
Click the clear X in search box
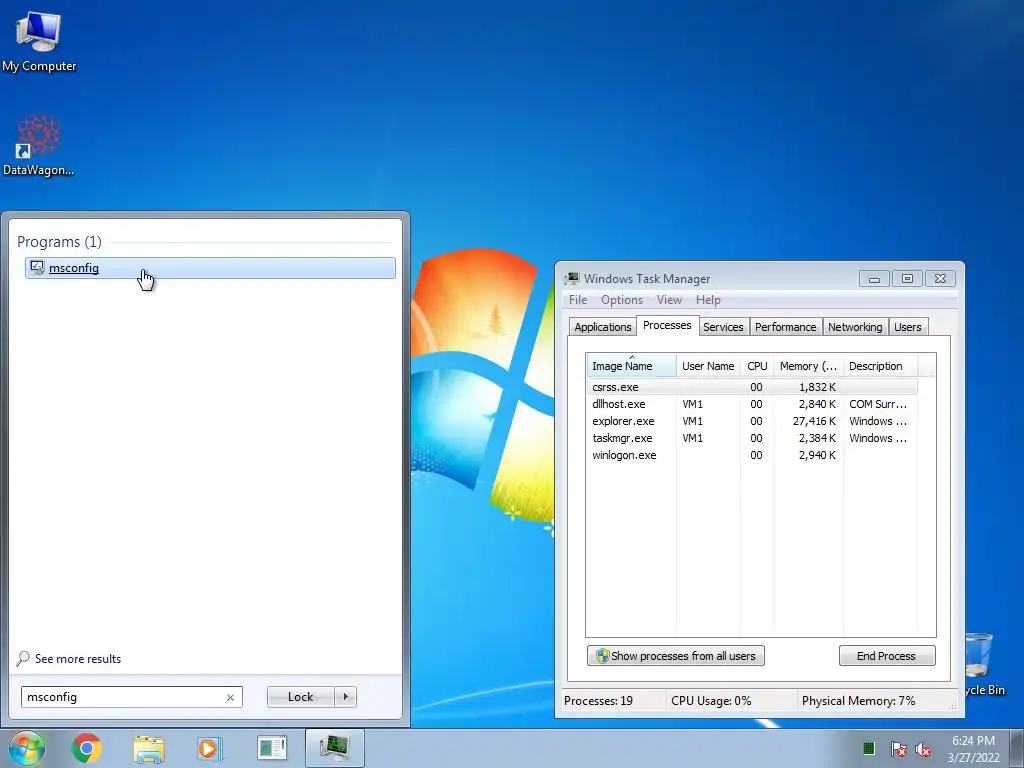[x=230, y=697]
